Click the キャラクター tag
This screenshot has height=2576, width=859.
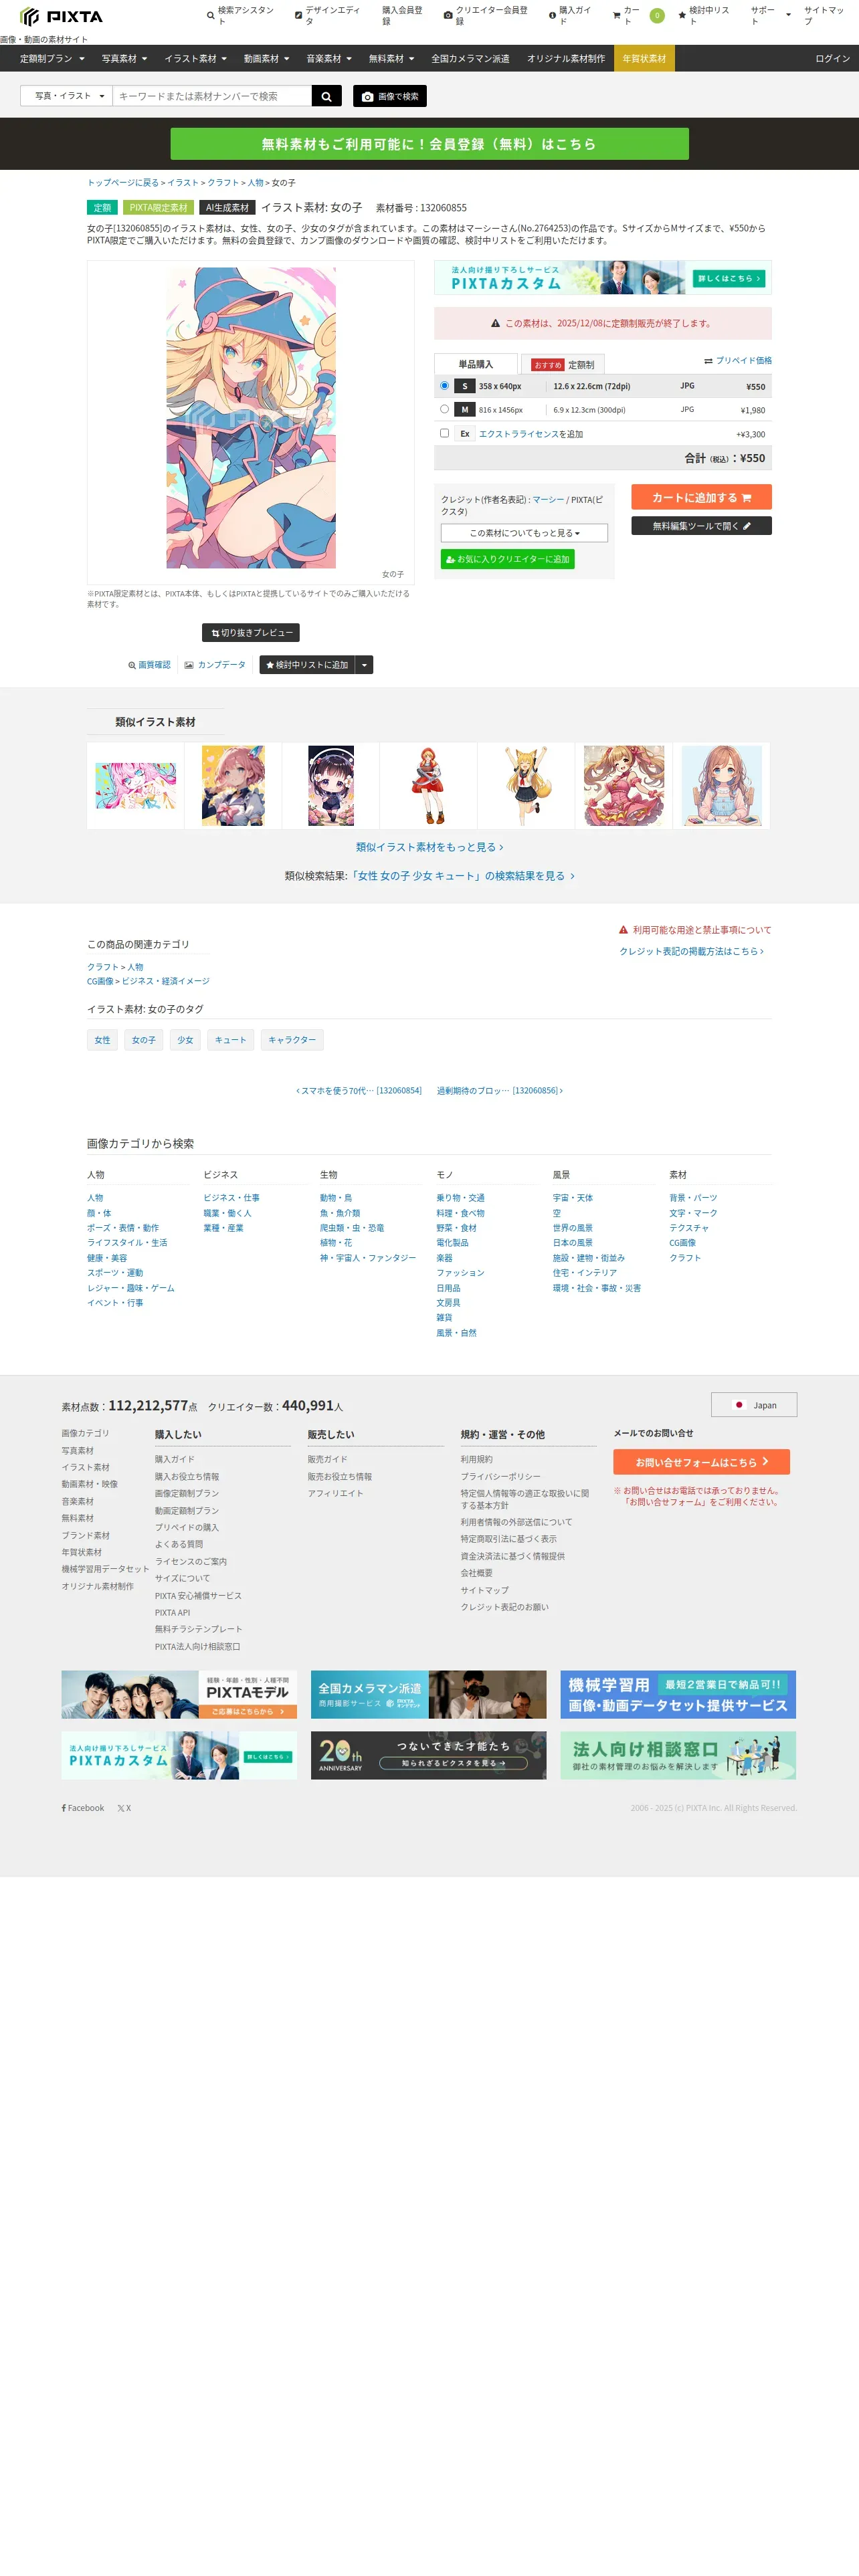[292, 1040]
